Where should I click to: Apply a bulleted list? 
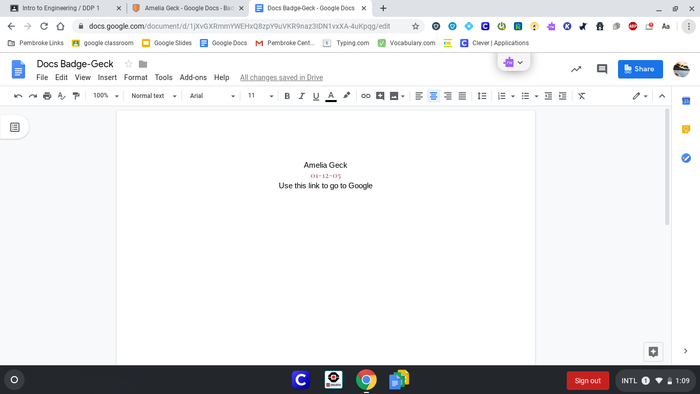click(x=525, y=96)
